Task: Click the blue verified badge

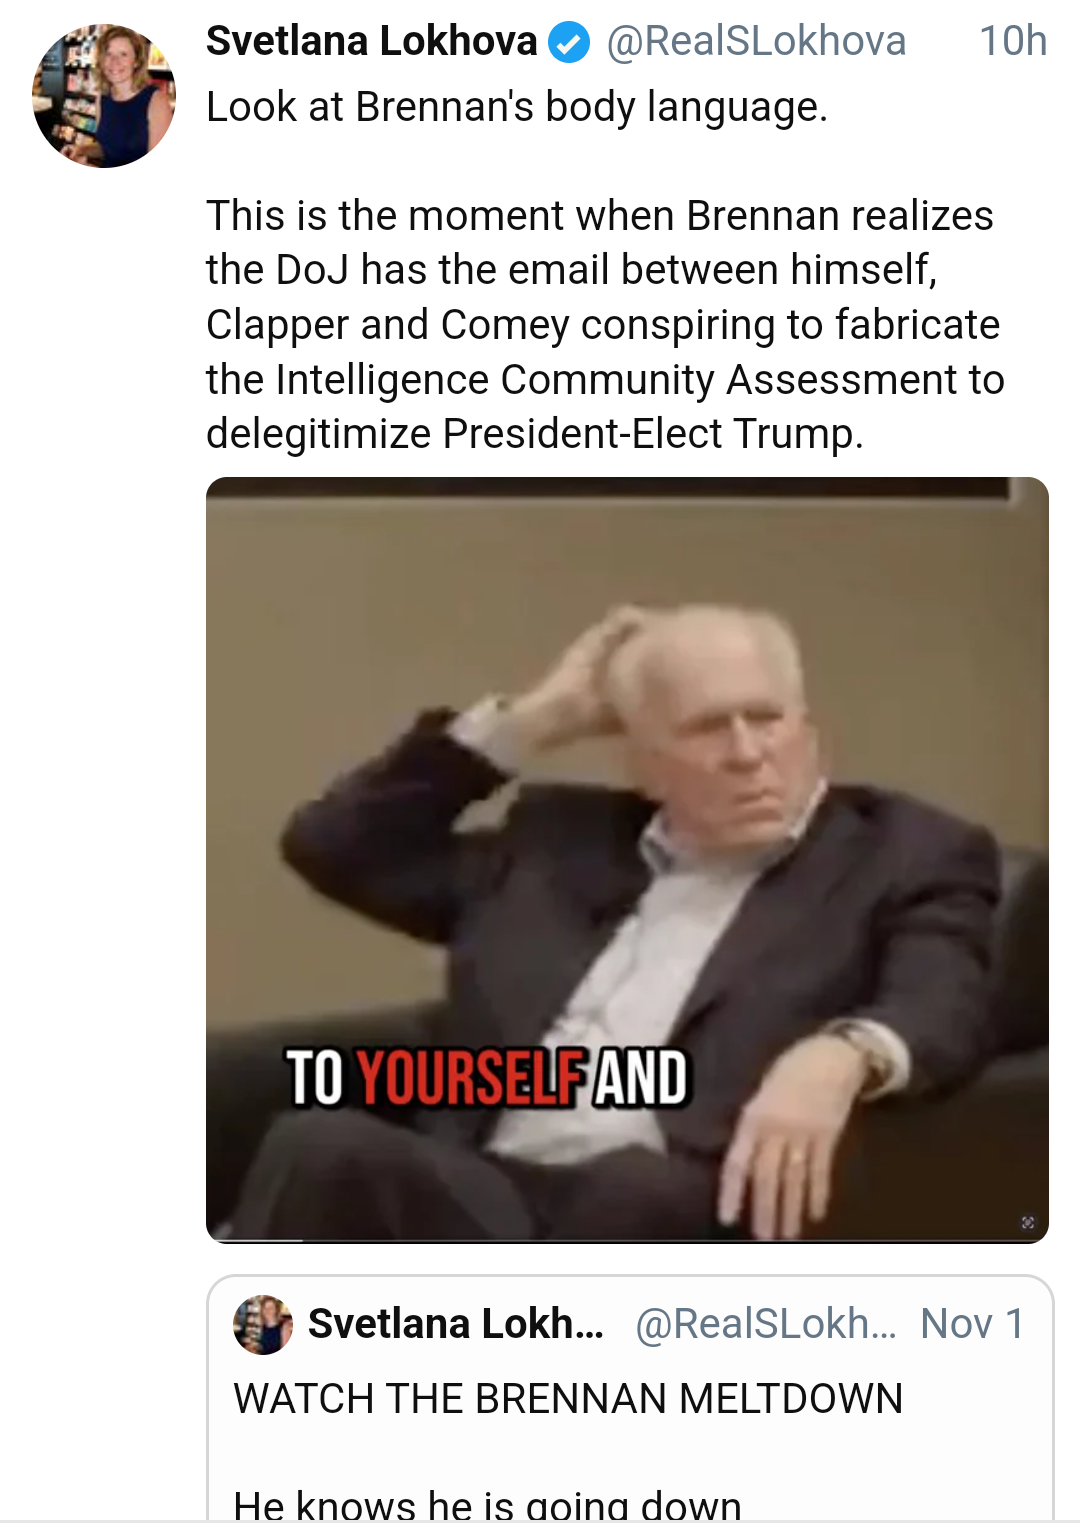Action: click(x=570, y=44)
